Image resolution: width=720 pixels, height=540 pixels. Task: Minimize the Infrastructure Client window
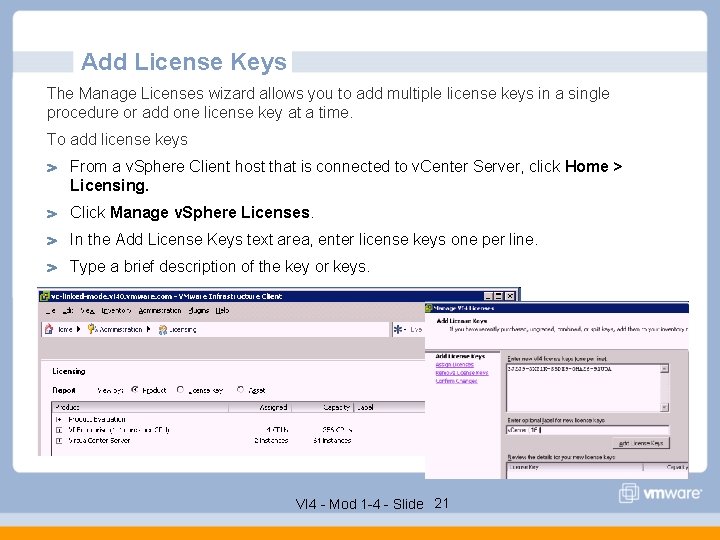point(489,296)
